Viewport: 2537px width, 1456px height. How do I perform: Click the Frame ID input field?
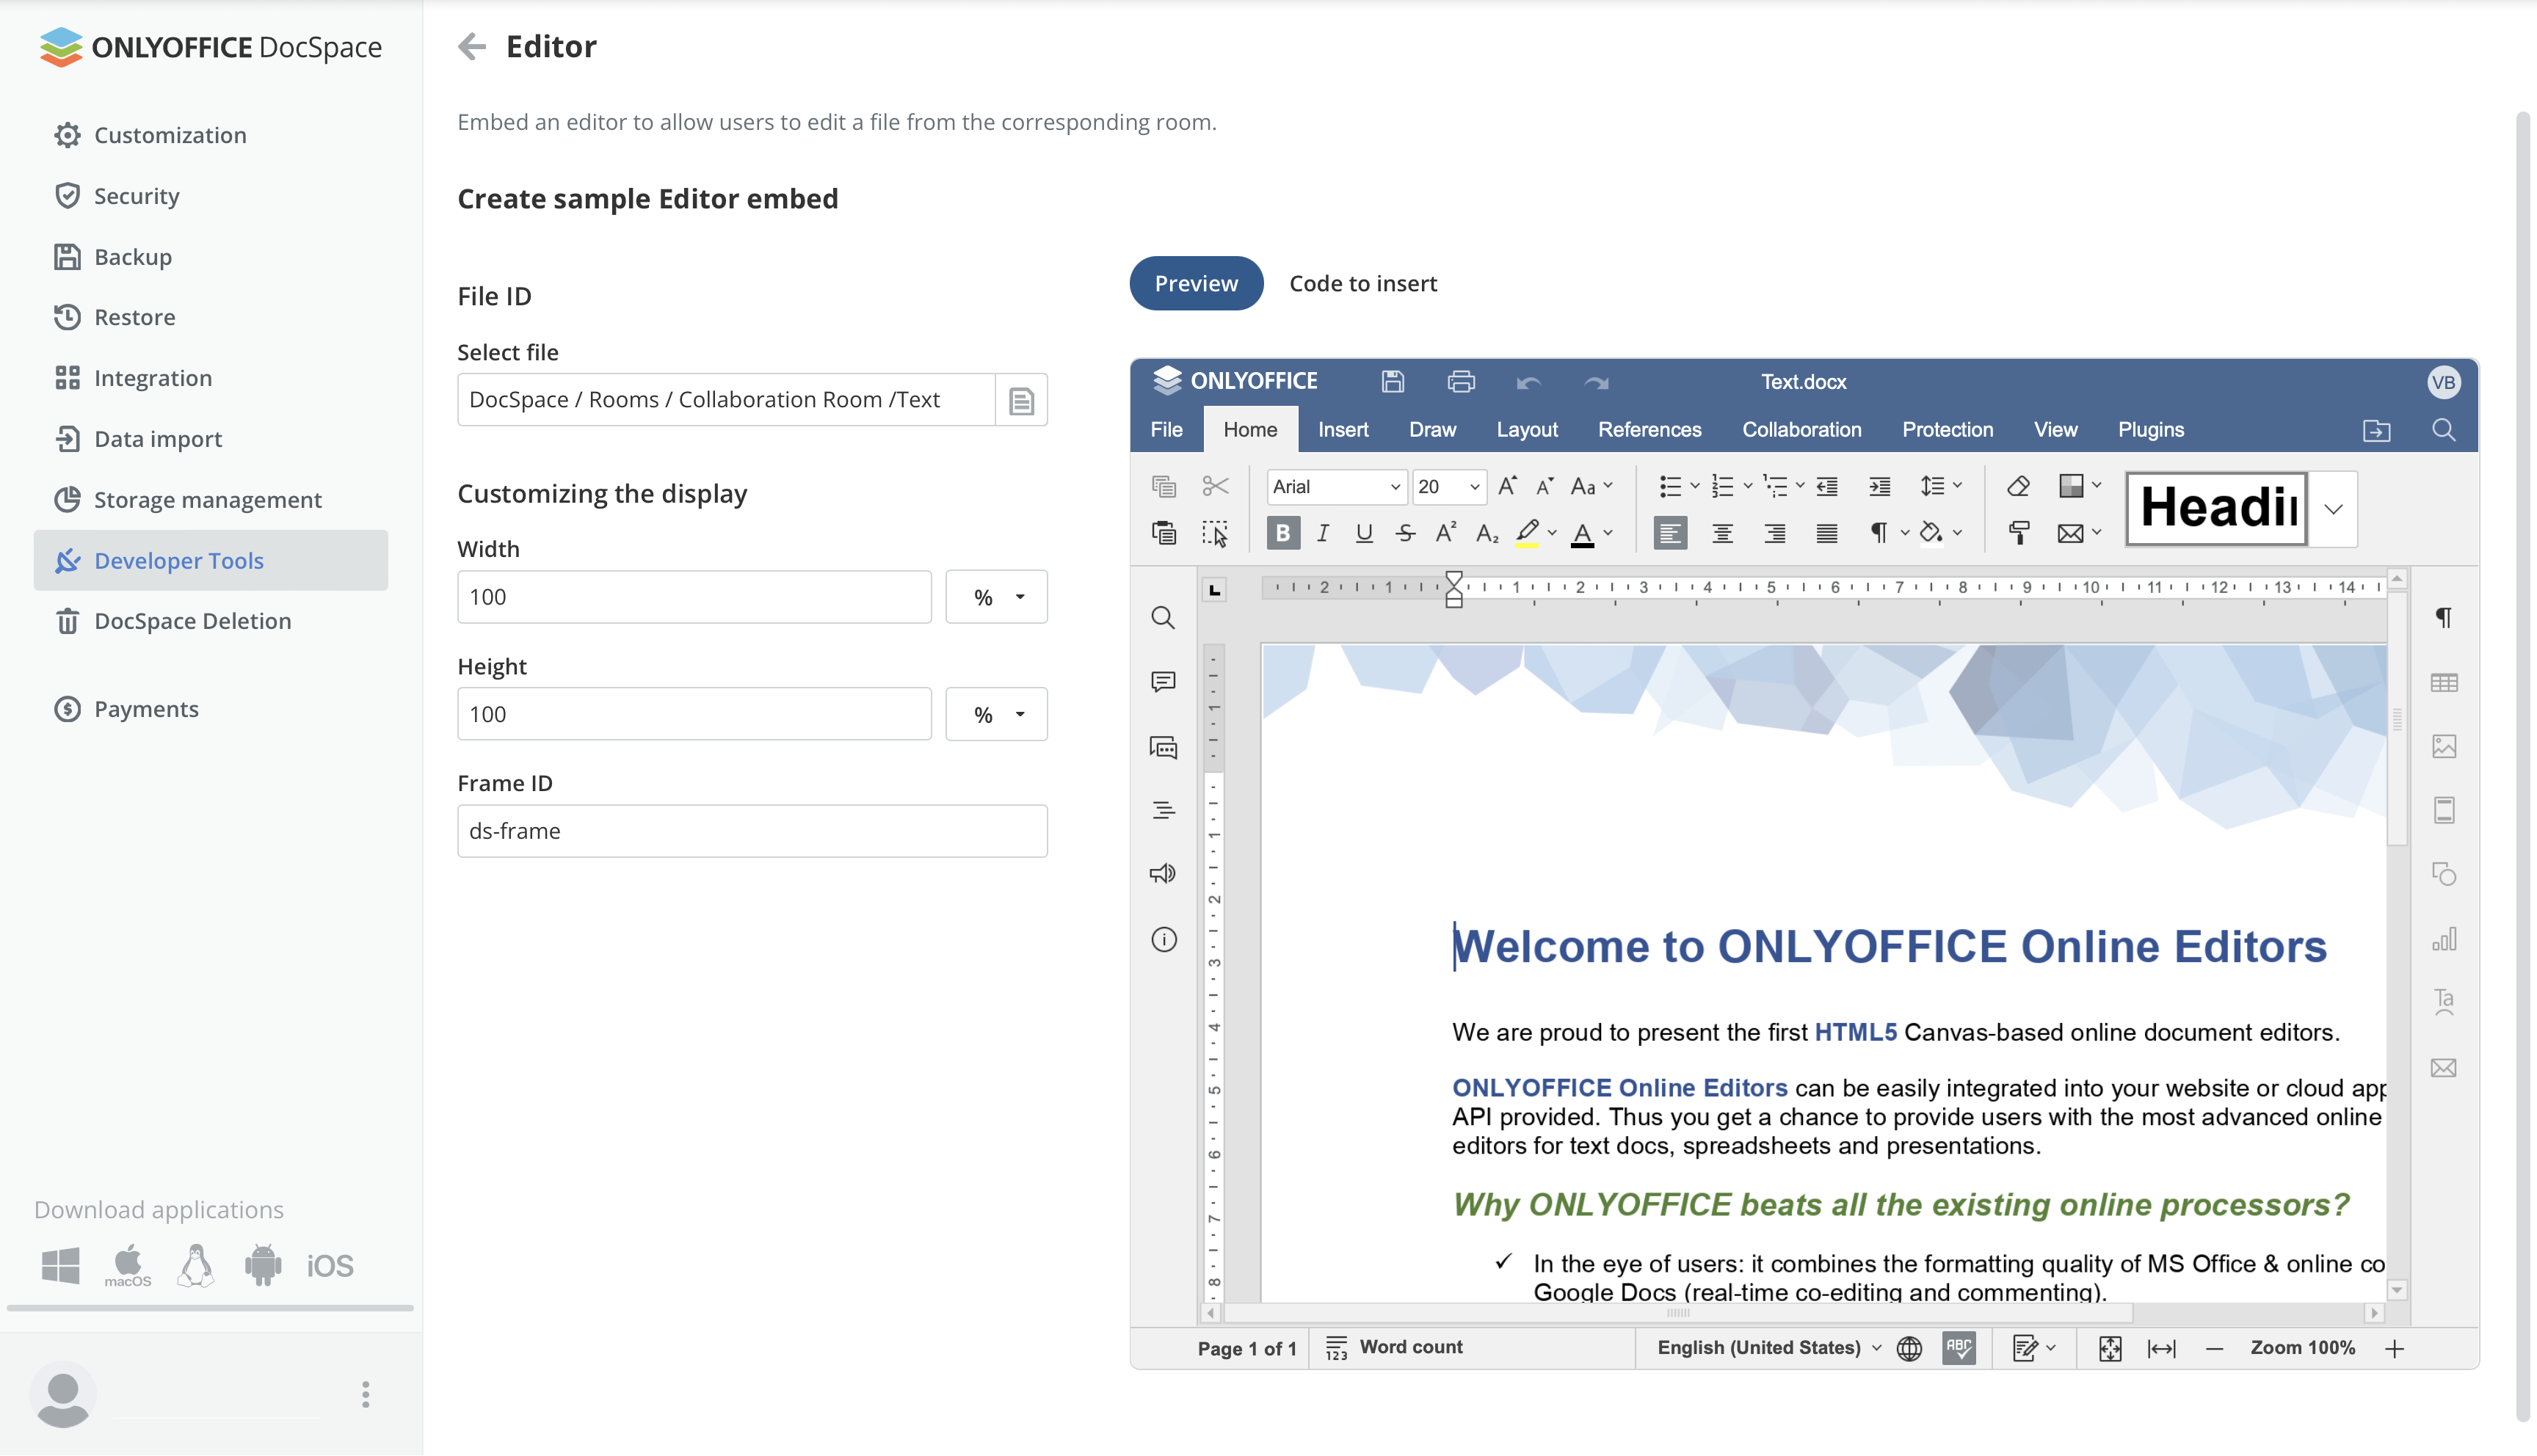point(752,831)
